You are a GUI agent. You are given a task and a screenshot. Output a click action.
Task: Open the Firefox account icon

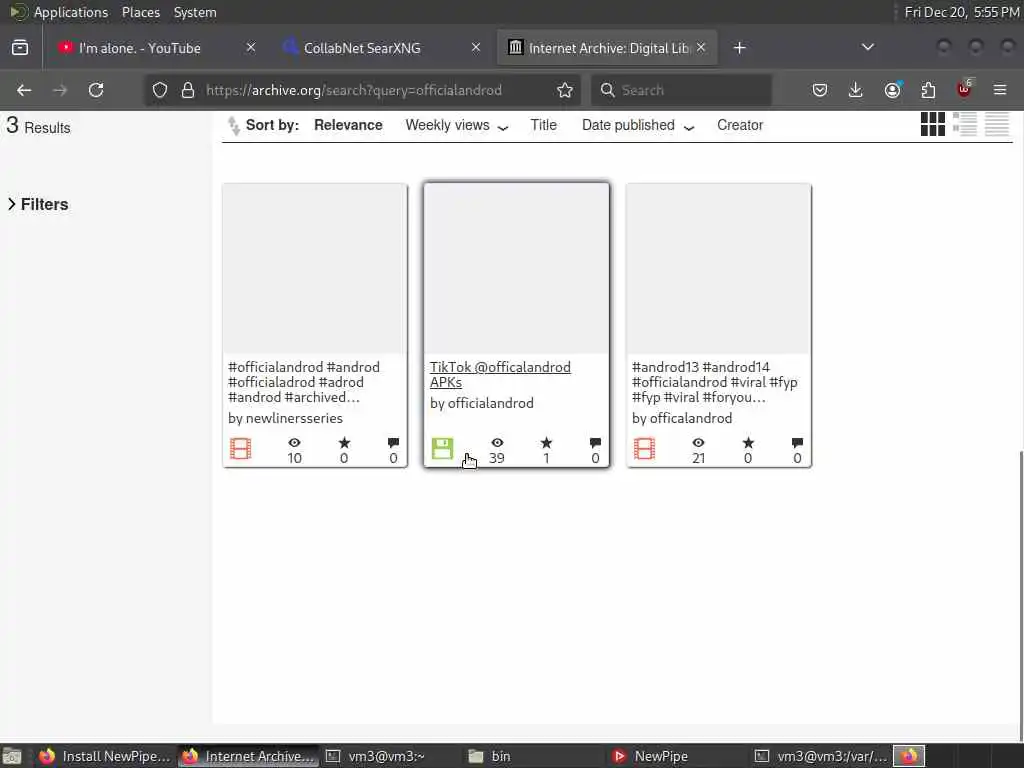click(x=892, y=90)
